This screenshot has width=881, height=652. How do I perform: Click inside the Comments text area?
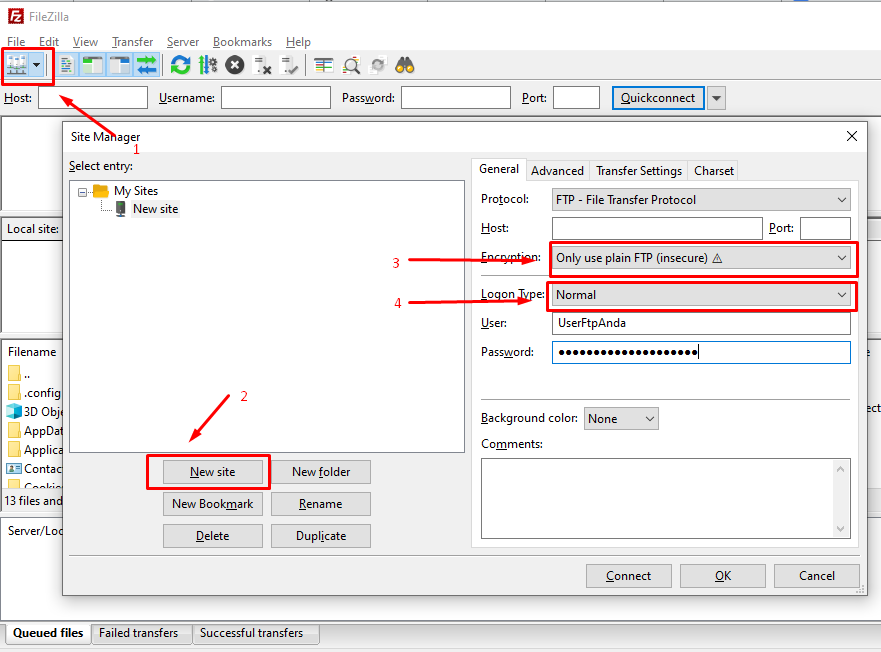coord(657,499)
